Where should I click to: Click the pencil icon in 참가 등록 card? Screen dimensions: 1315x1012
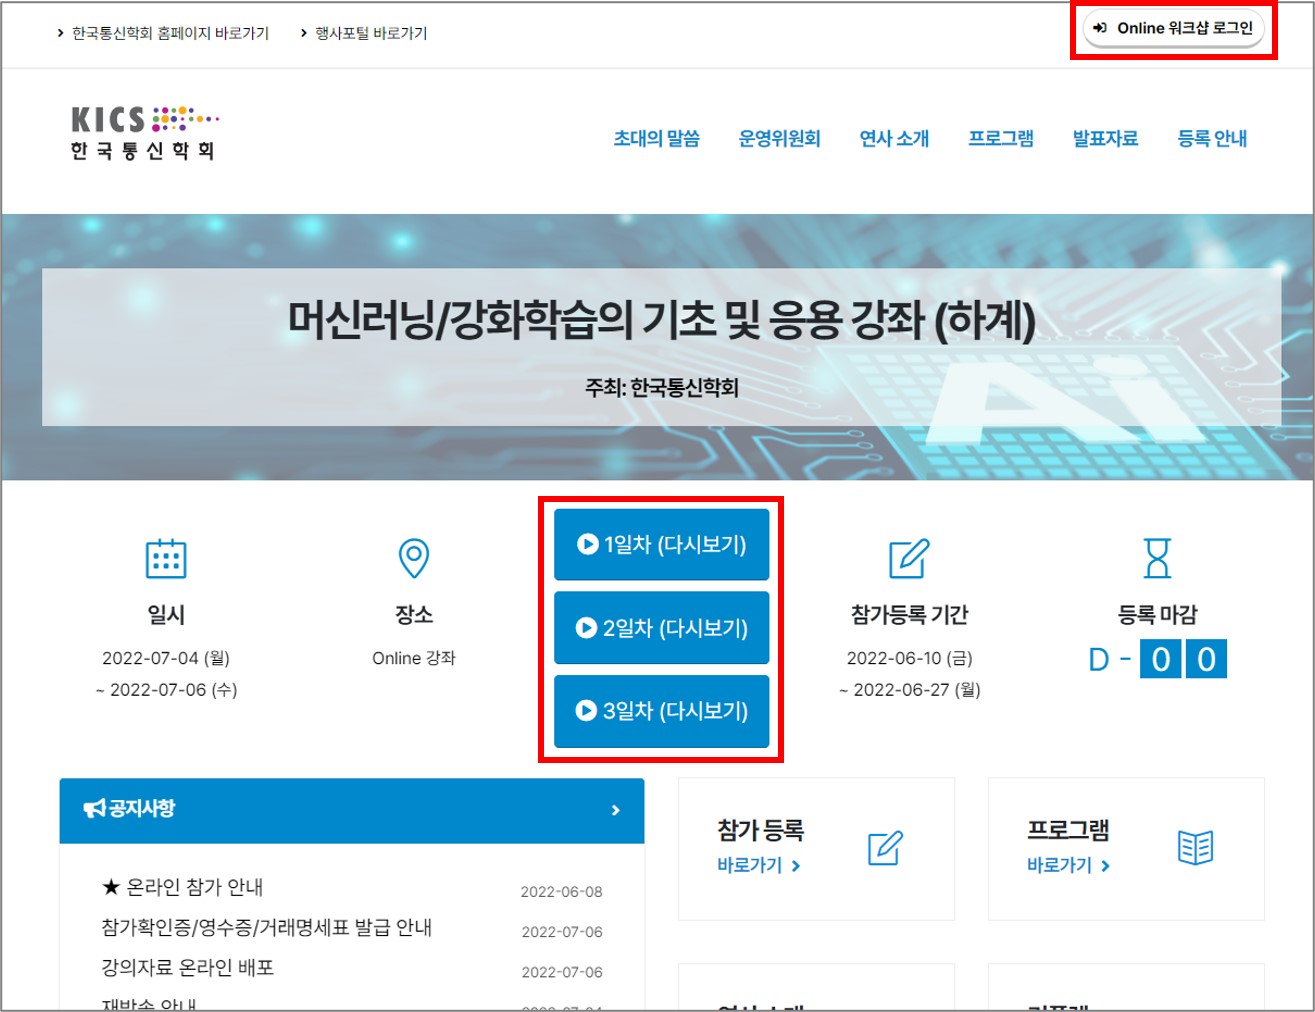click(x=885, y=848)
